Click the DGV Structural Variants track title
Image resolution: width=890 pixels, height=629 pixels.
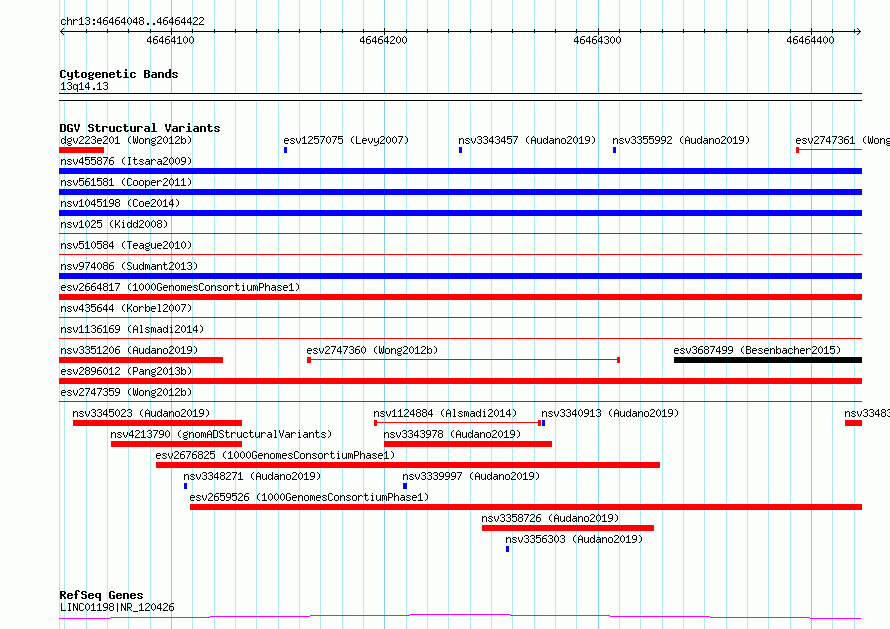click(140, 128)
